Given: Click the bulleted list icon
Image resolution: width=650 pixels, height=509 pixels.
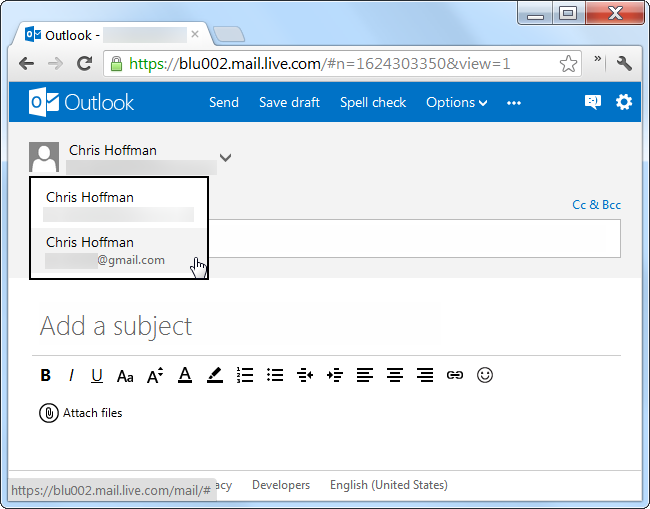Looking at the screenshot, I should [x=275, y=376].
